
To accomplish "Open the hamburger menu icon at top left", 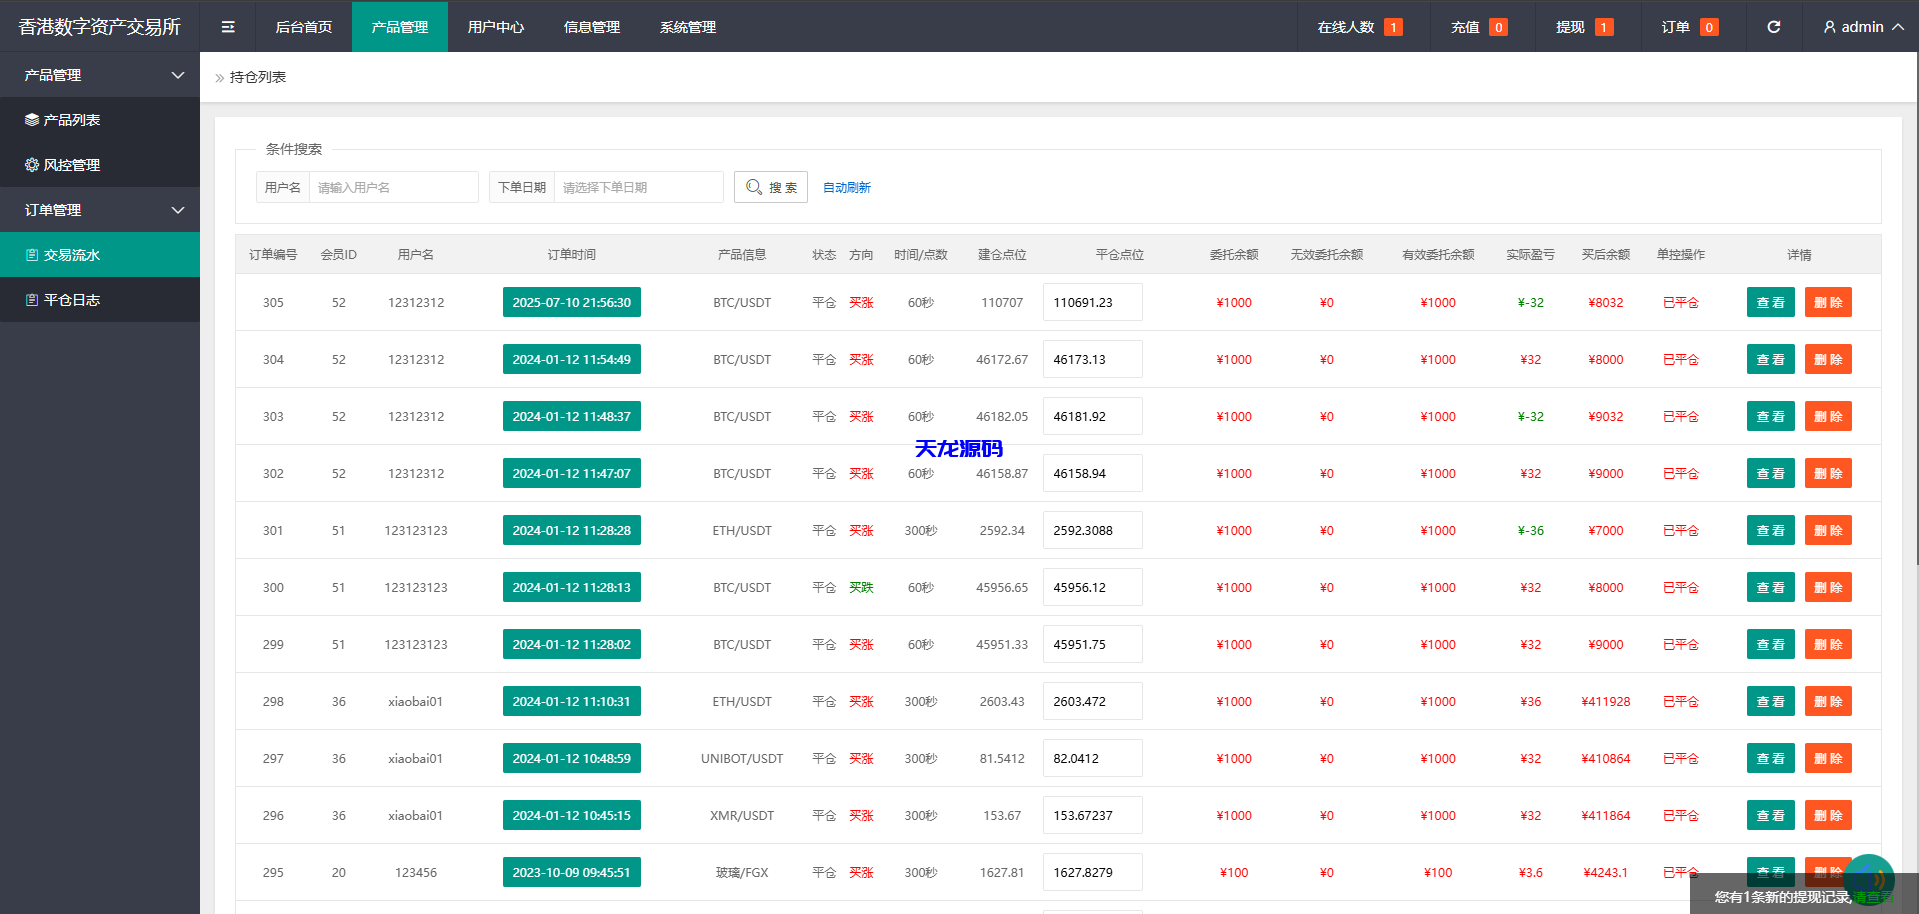I will [227, 27].
